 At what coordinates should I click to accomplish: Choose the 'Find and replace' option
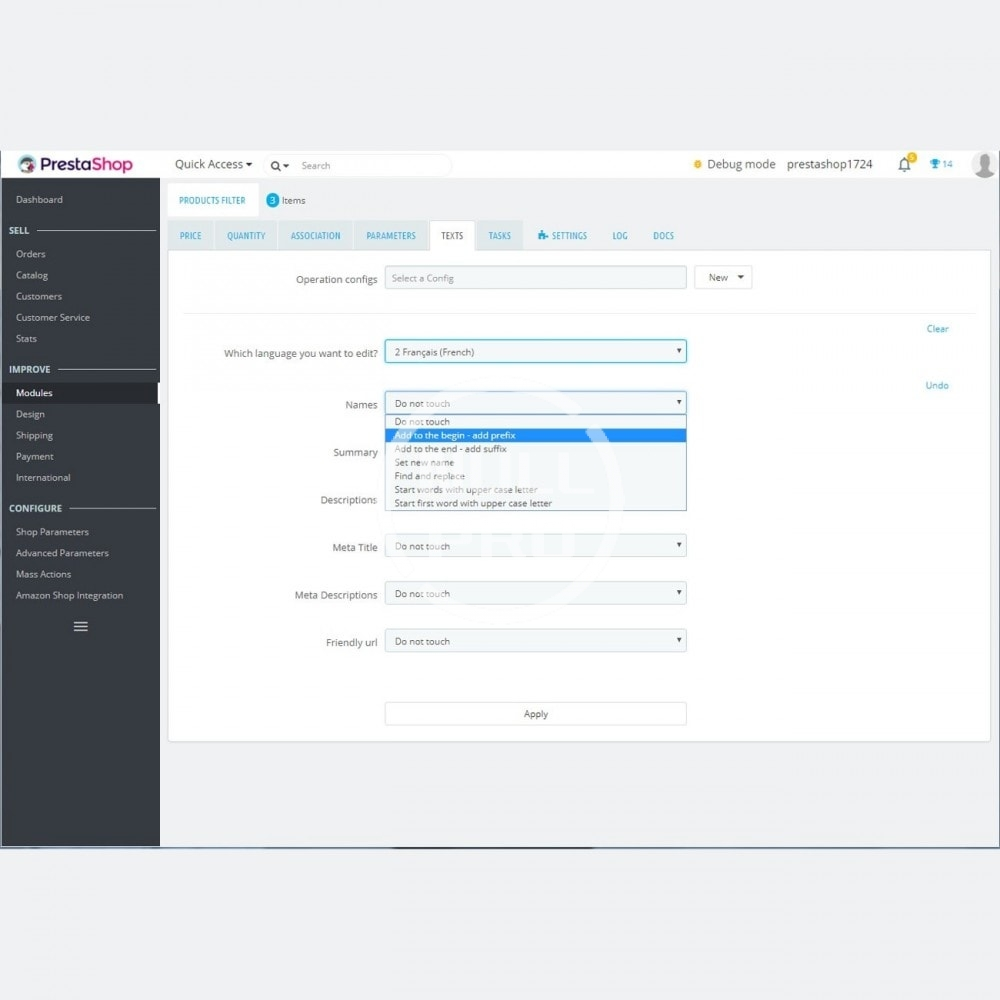[x=429, y=476]
